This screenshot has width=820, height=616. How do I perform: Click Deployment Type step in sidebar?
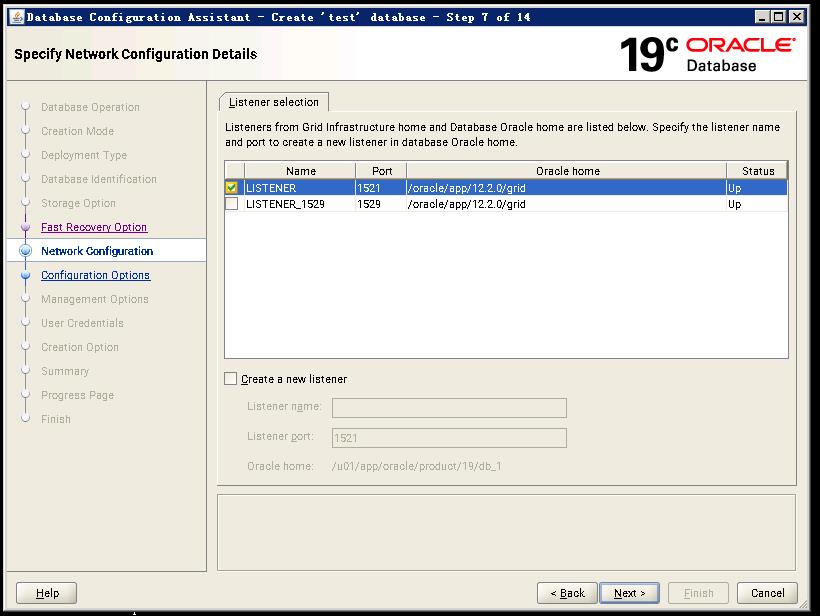[84, 155]
